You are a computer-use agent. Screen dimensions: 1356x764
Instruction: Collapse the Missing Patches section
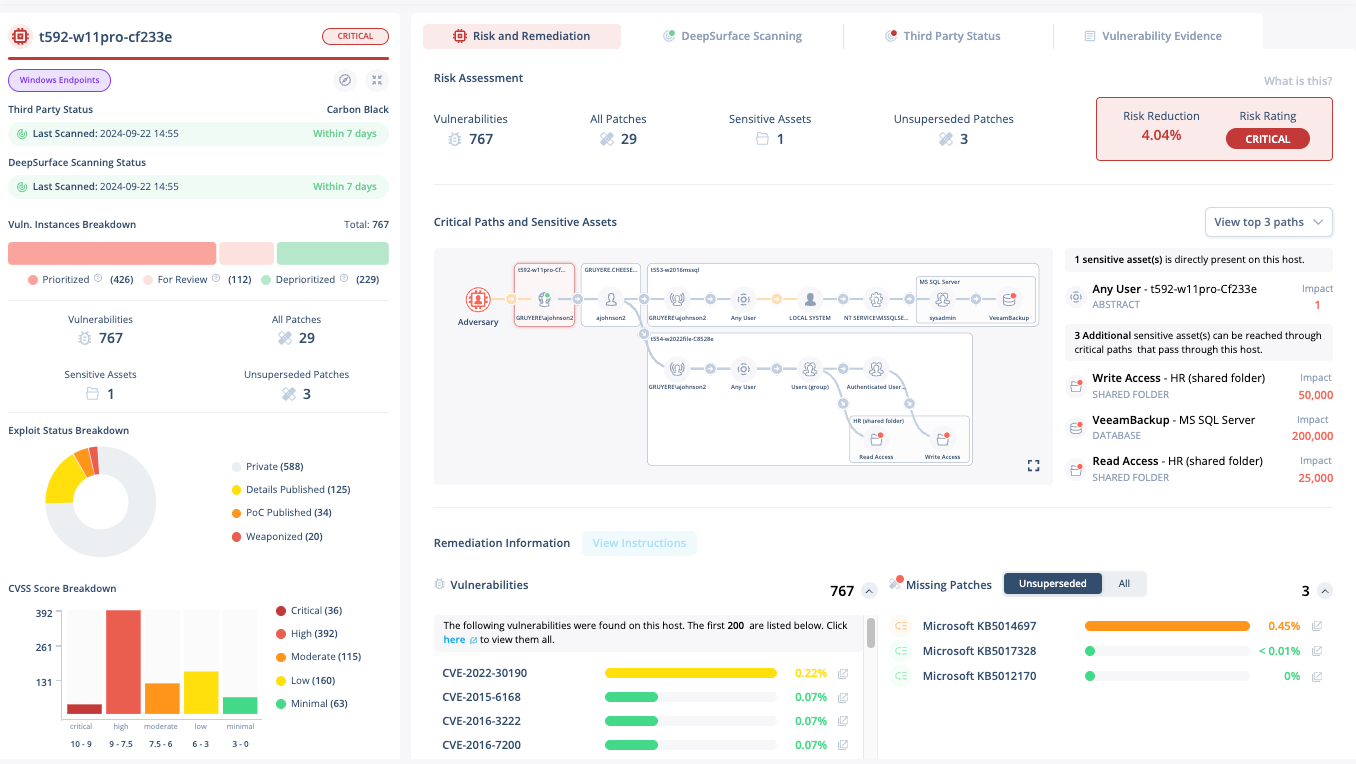point(1325,591)
